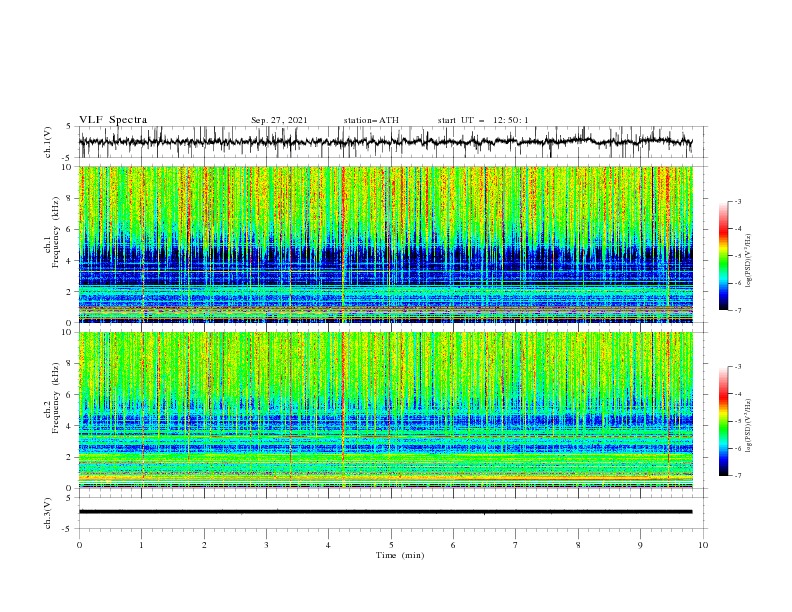Click the ch.1 spectrogram panel
792x612 pixels.
(x=386, y=244)
